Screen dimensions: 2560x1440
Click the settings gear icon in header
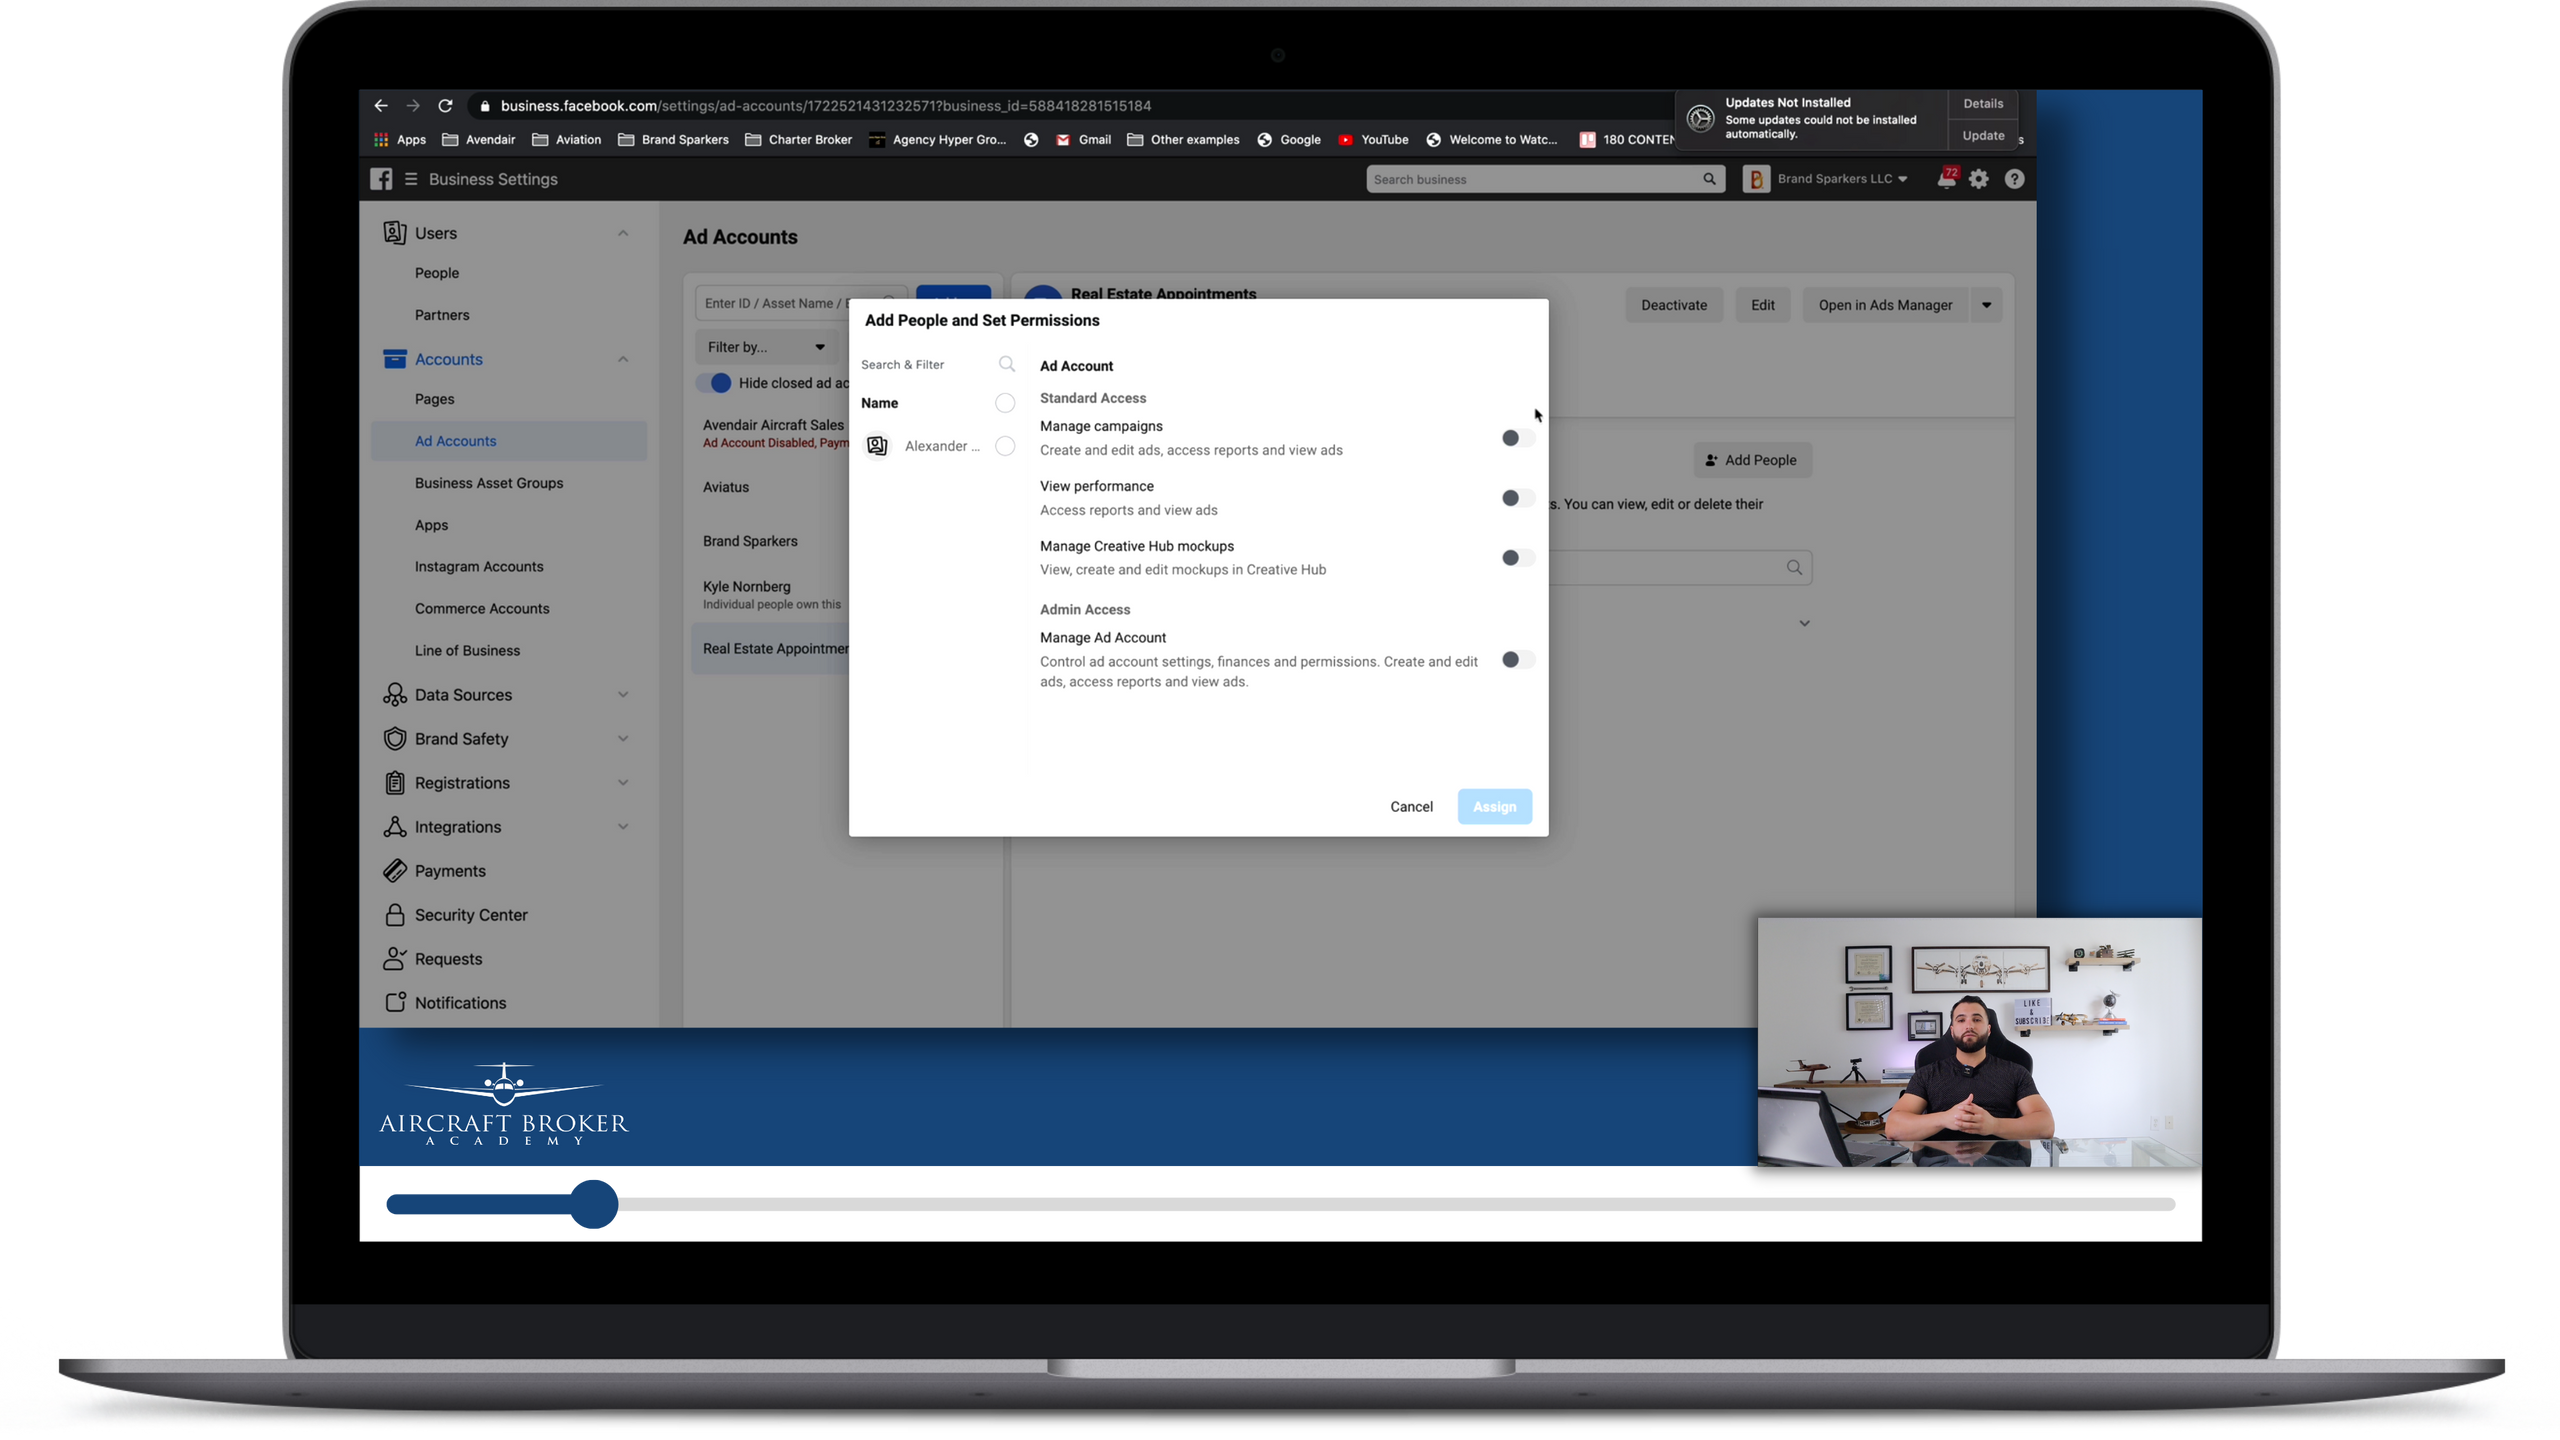coord(1979,179)
